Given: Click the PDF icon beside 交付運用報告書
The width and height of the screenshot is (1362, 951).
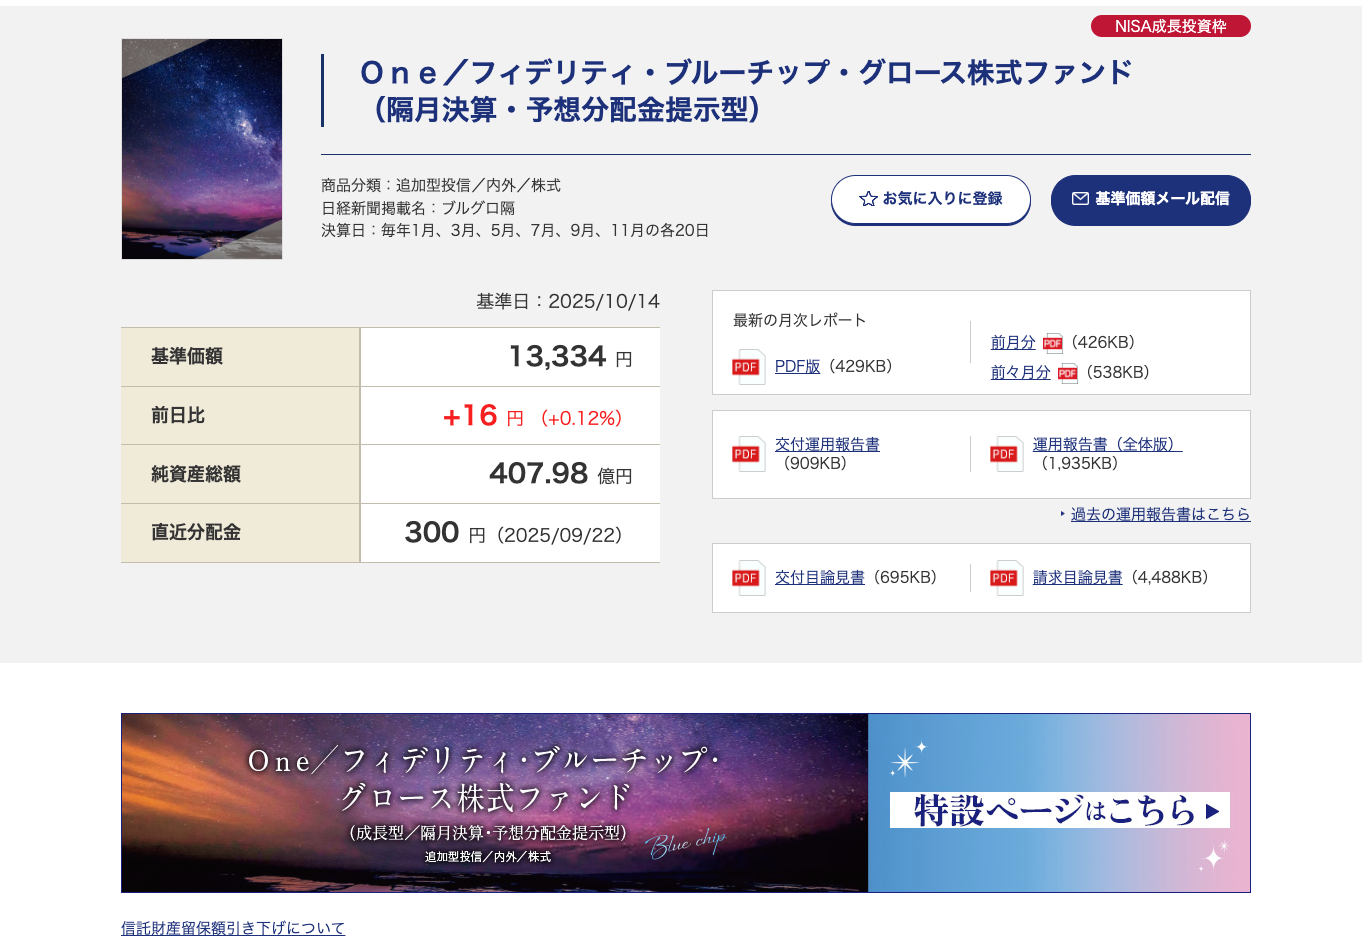Looking at the screenshot, I should point(748,454).
